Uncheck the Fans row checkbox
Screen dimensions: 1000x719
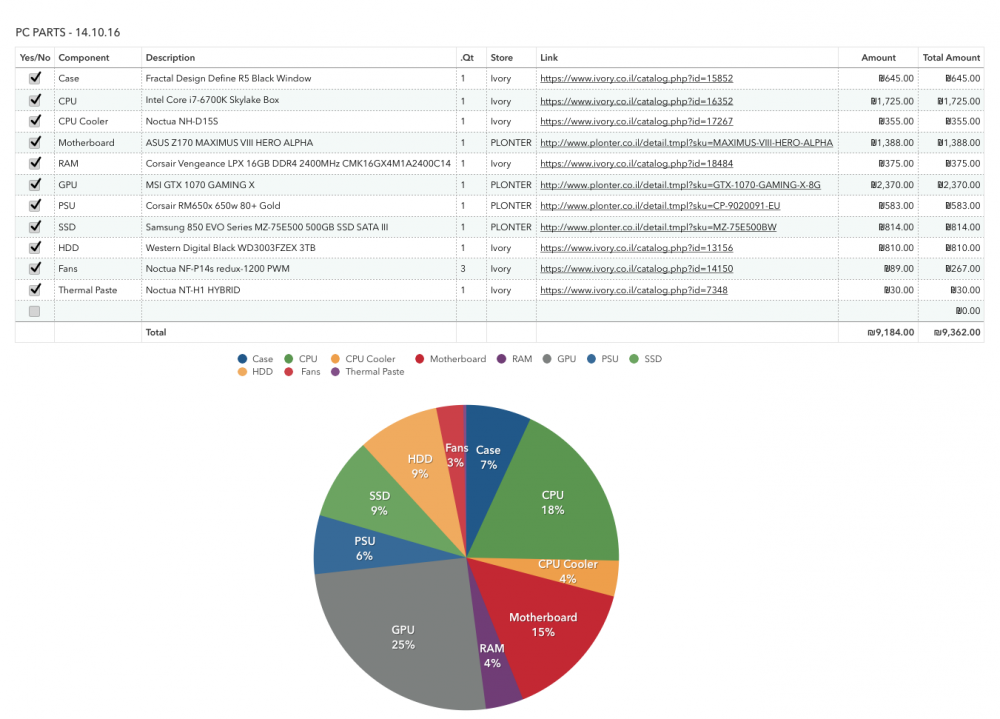35,268
